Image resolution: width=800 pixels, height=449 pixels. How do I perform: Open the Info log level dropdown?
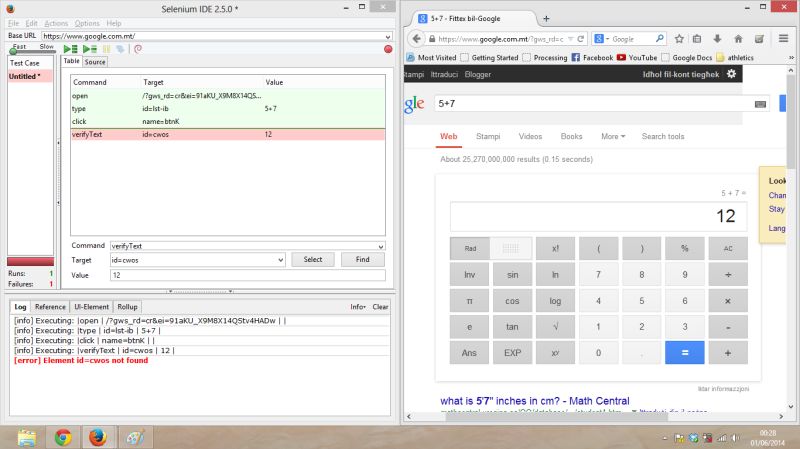click(358, 307)
